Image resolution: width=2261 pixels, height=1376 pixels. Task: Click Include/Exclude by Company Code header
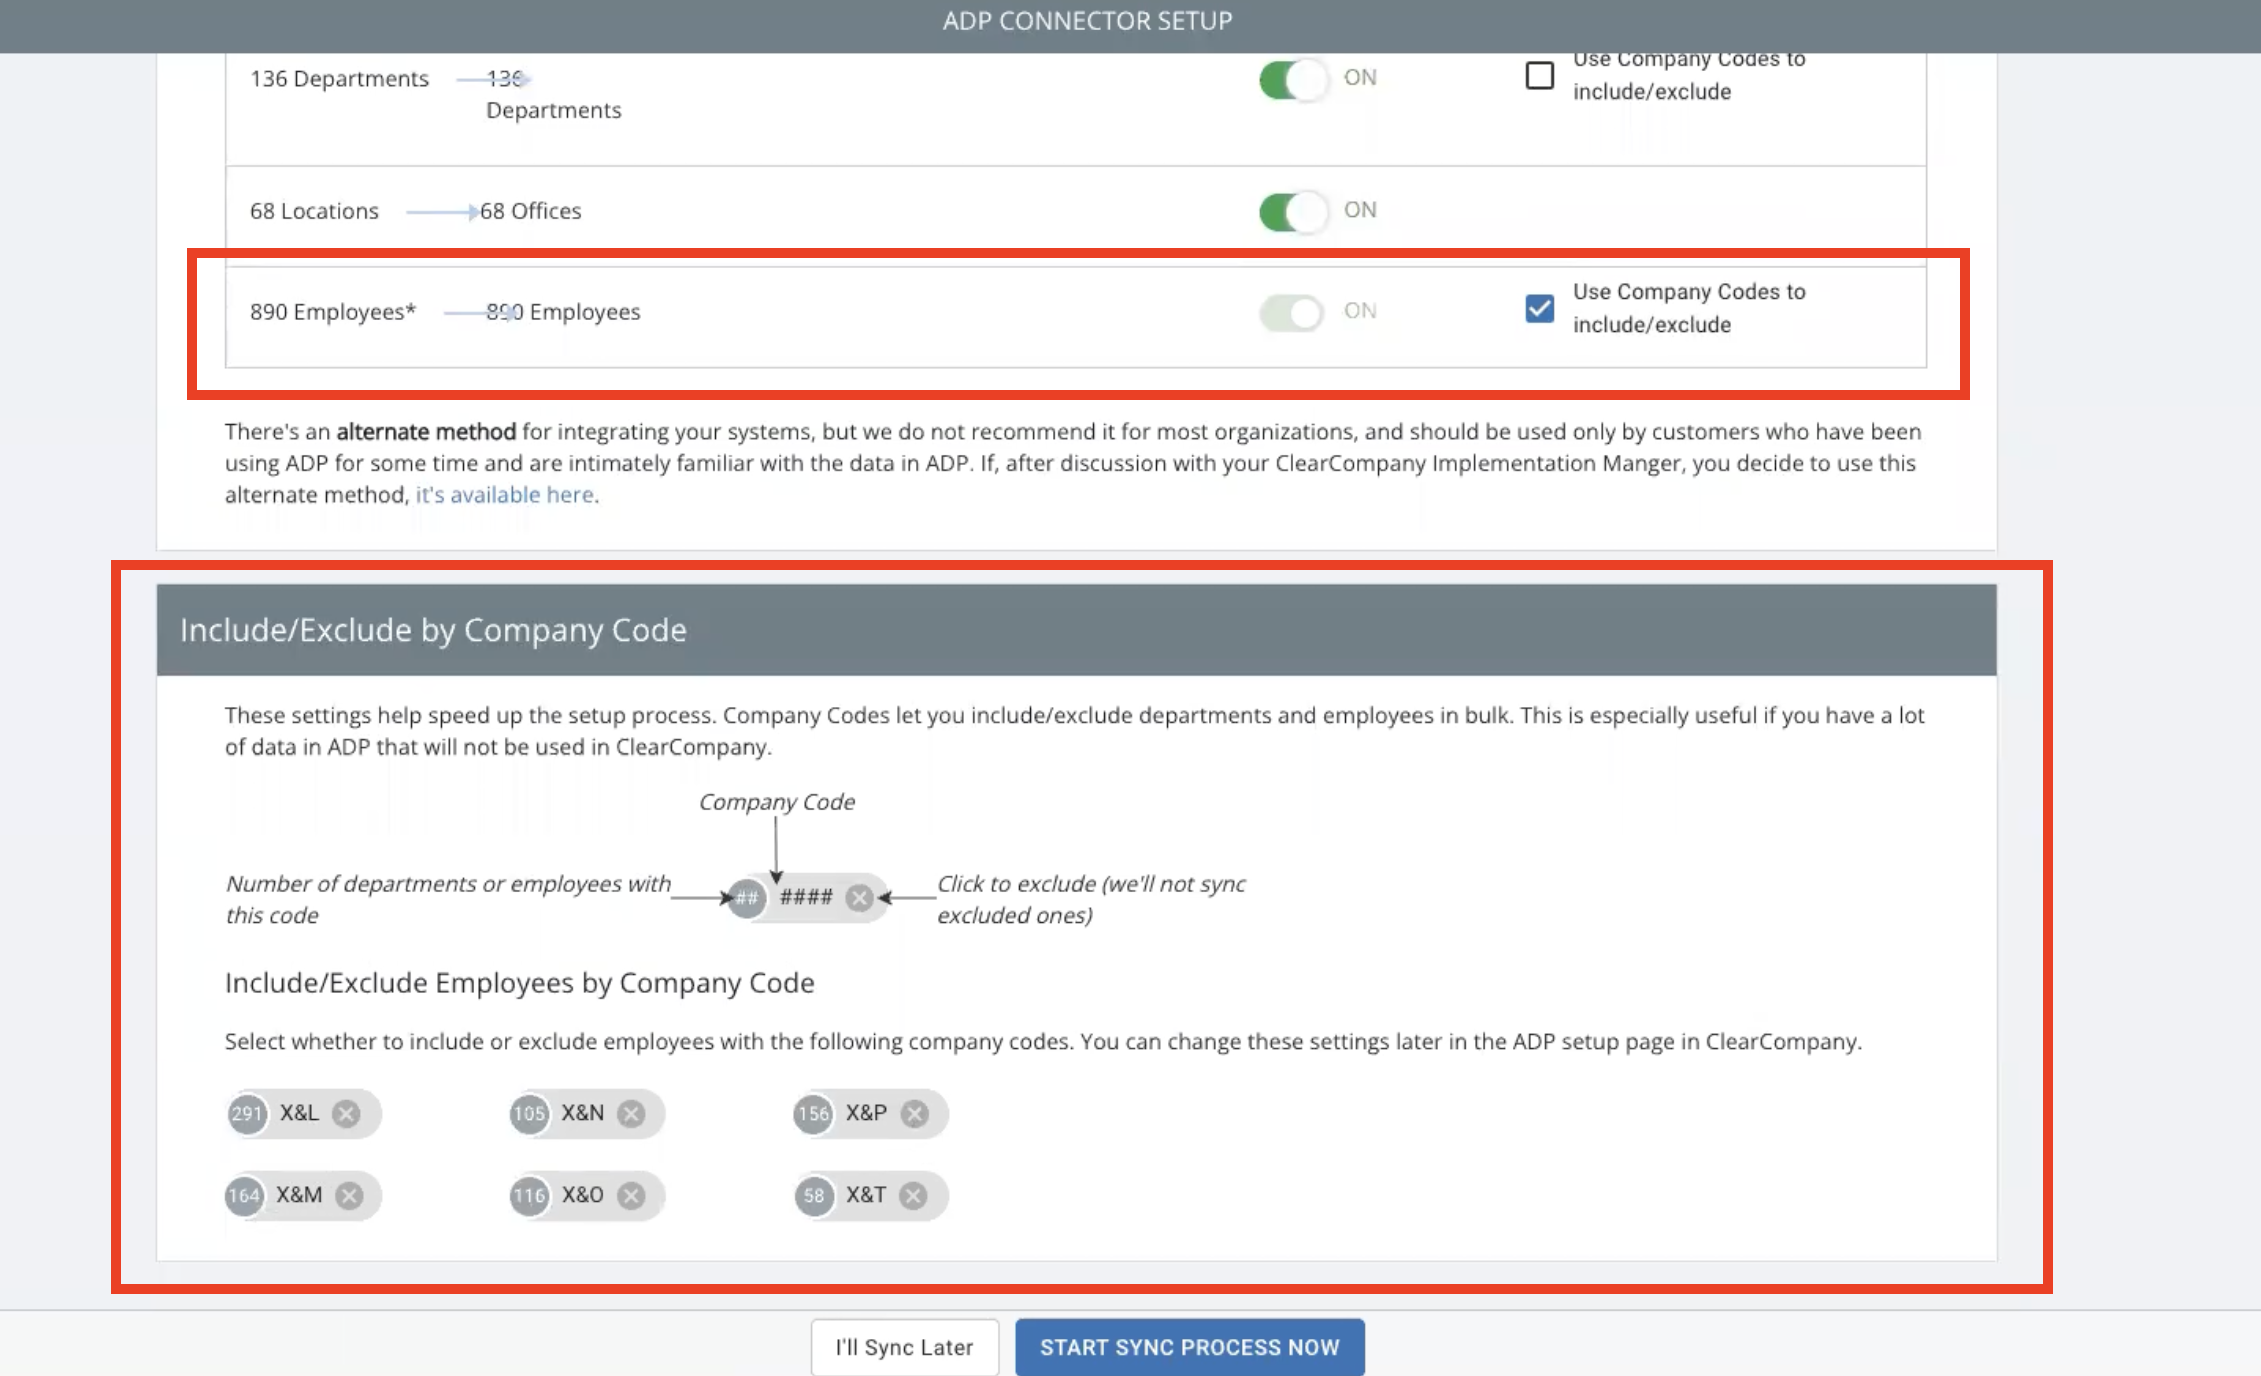click(1076, 630)
